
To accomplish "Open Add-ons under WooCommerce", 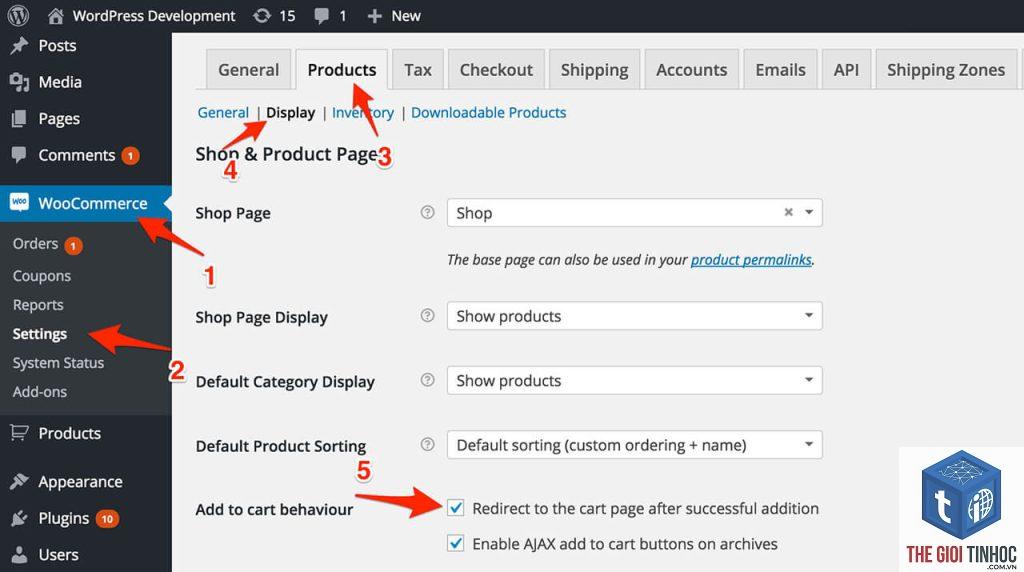I will tap(40, 392).
